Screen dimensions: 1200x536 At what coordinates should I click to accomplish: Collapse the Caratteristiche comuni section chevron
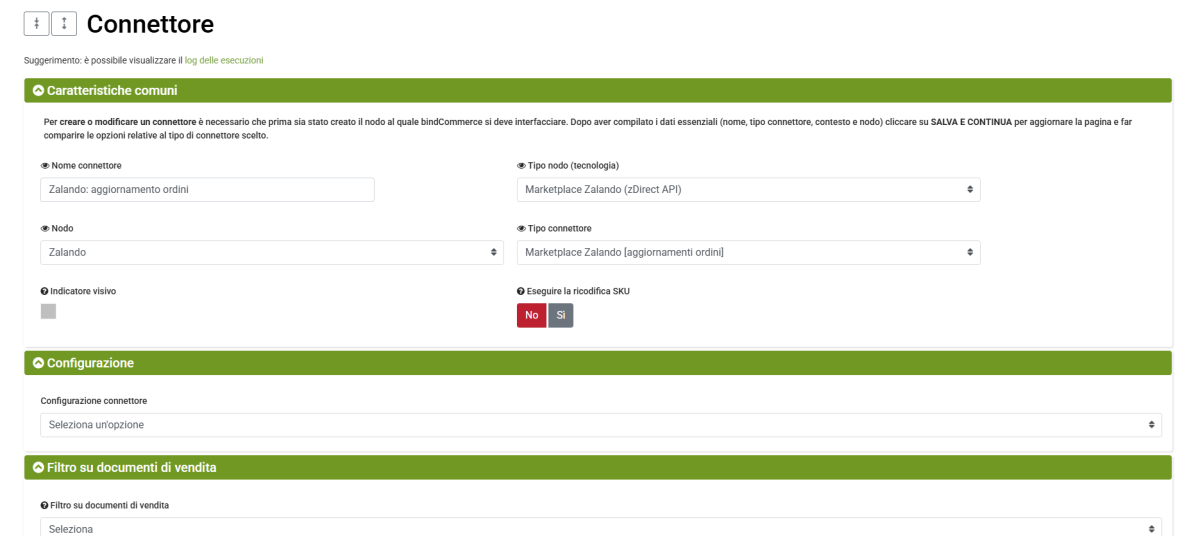click(x=38, y=91)
